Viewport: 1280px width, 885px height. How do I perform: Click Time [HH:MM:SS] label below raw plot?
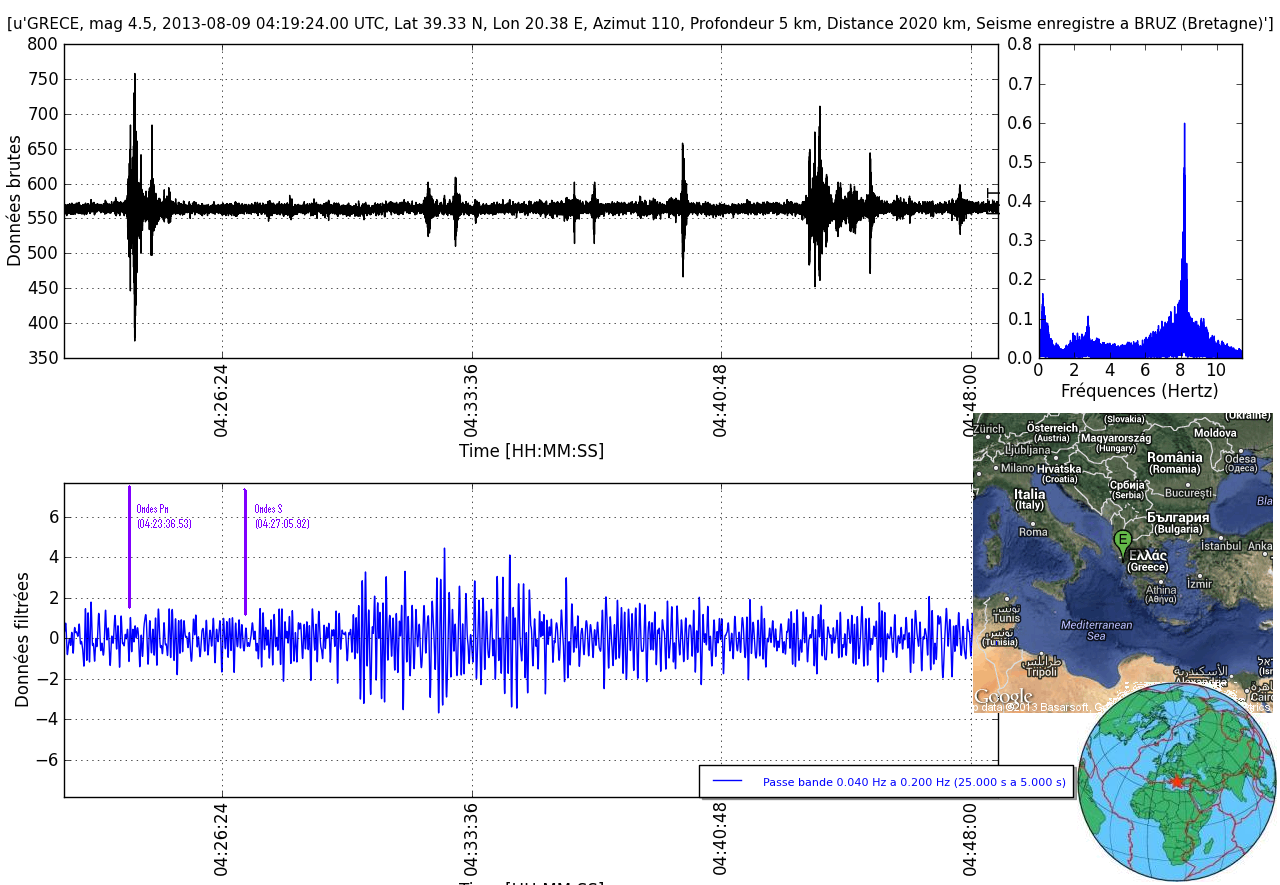pyautogui.click(x=531, y=451)
